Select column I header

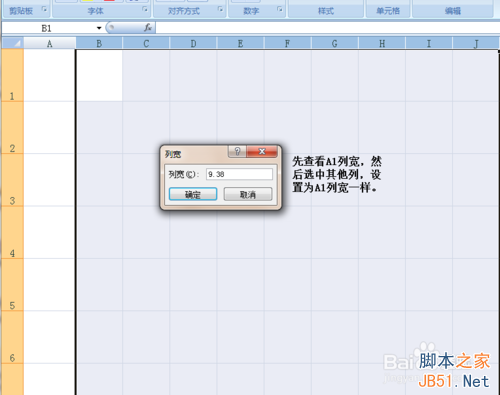coord(429,43)
